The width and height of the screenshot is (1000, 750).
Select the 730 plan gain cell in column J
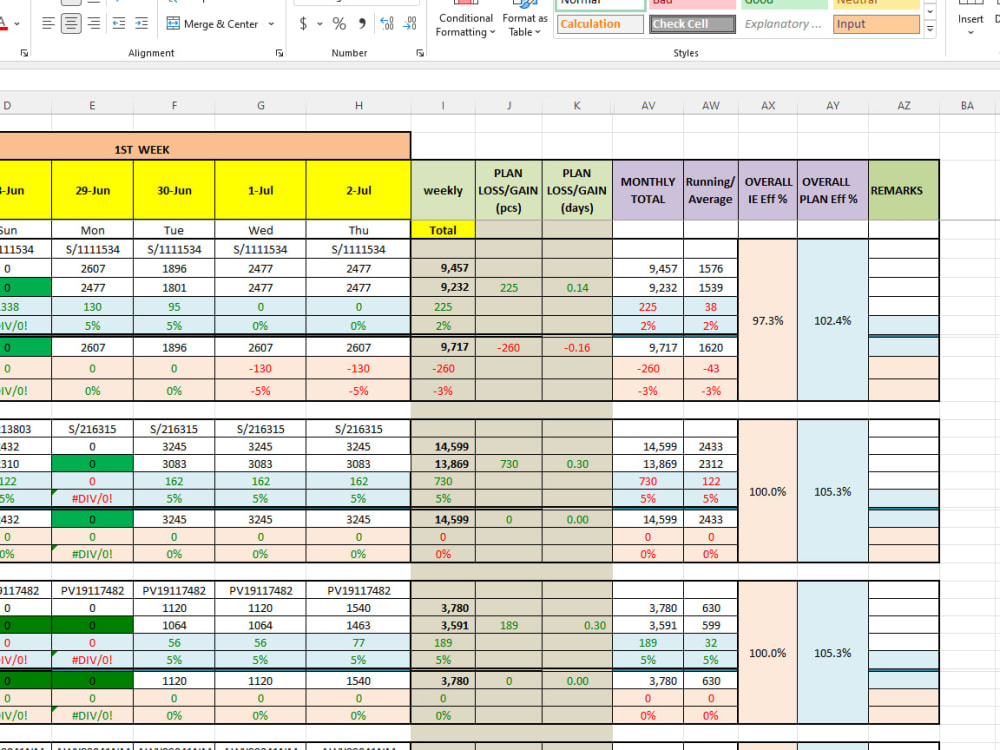pos(508,464)
